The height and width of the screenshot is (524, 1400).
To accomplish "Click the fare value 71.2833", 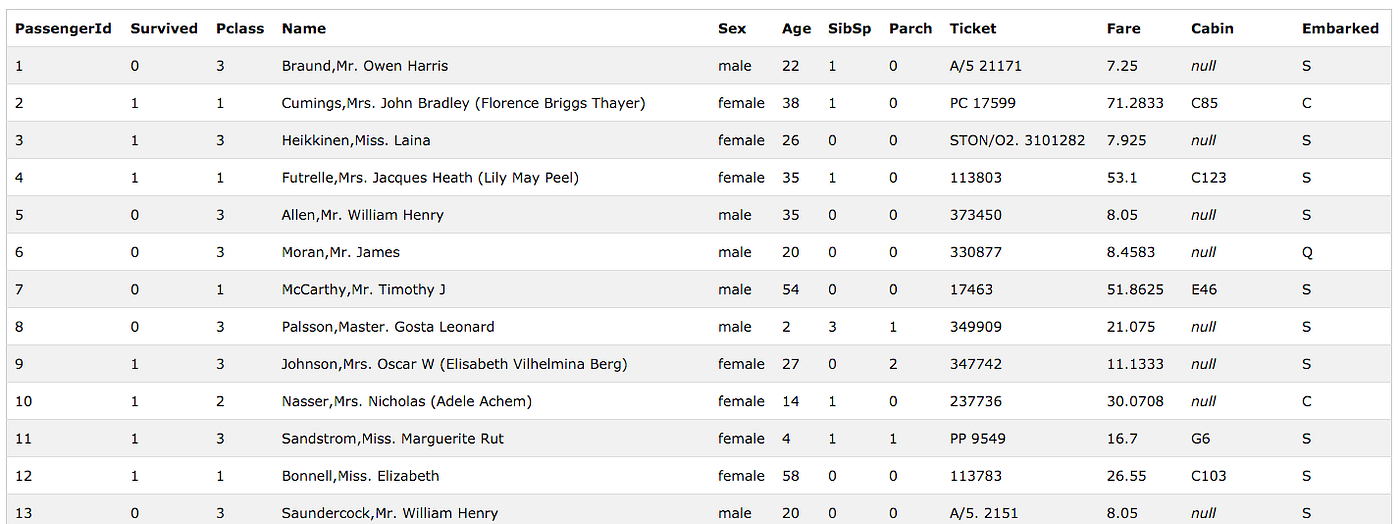I will click(1135, 103).
